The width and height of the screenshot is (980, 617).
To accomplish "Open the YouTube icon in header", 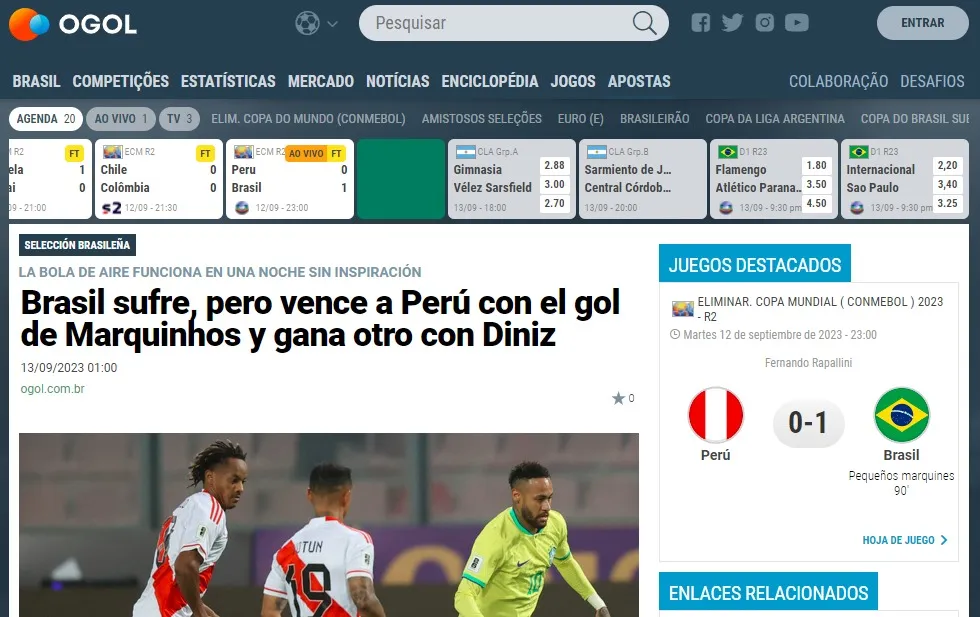I will (x=796, y=23).
